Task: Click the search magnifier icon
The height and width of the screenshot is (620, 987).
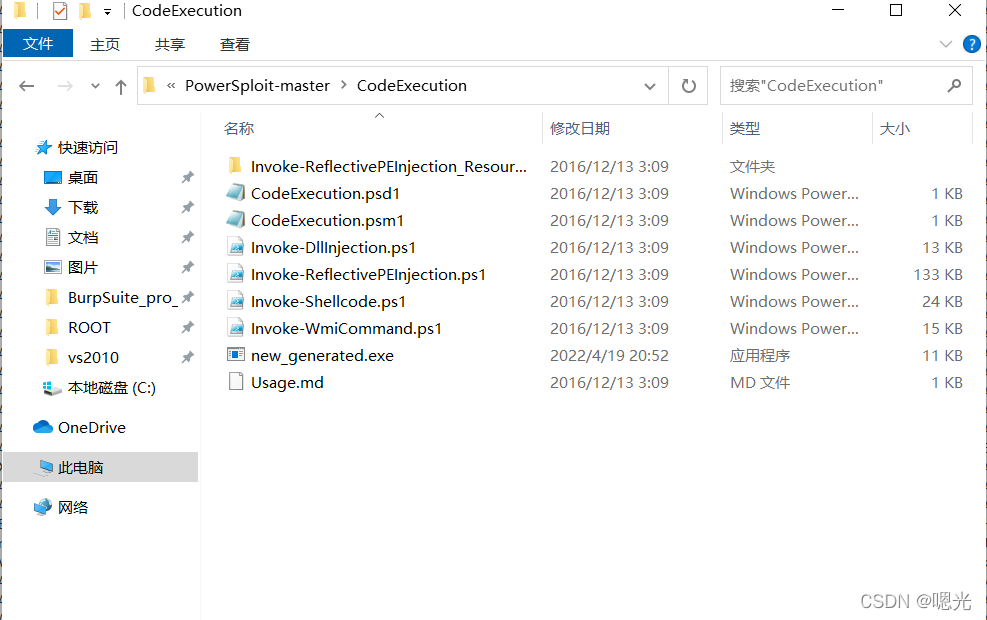Action: [x=954, y=86]
